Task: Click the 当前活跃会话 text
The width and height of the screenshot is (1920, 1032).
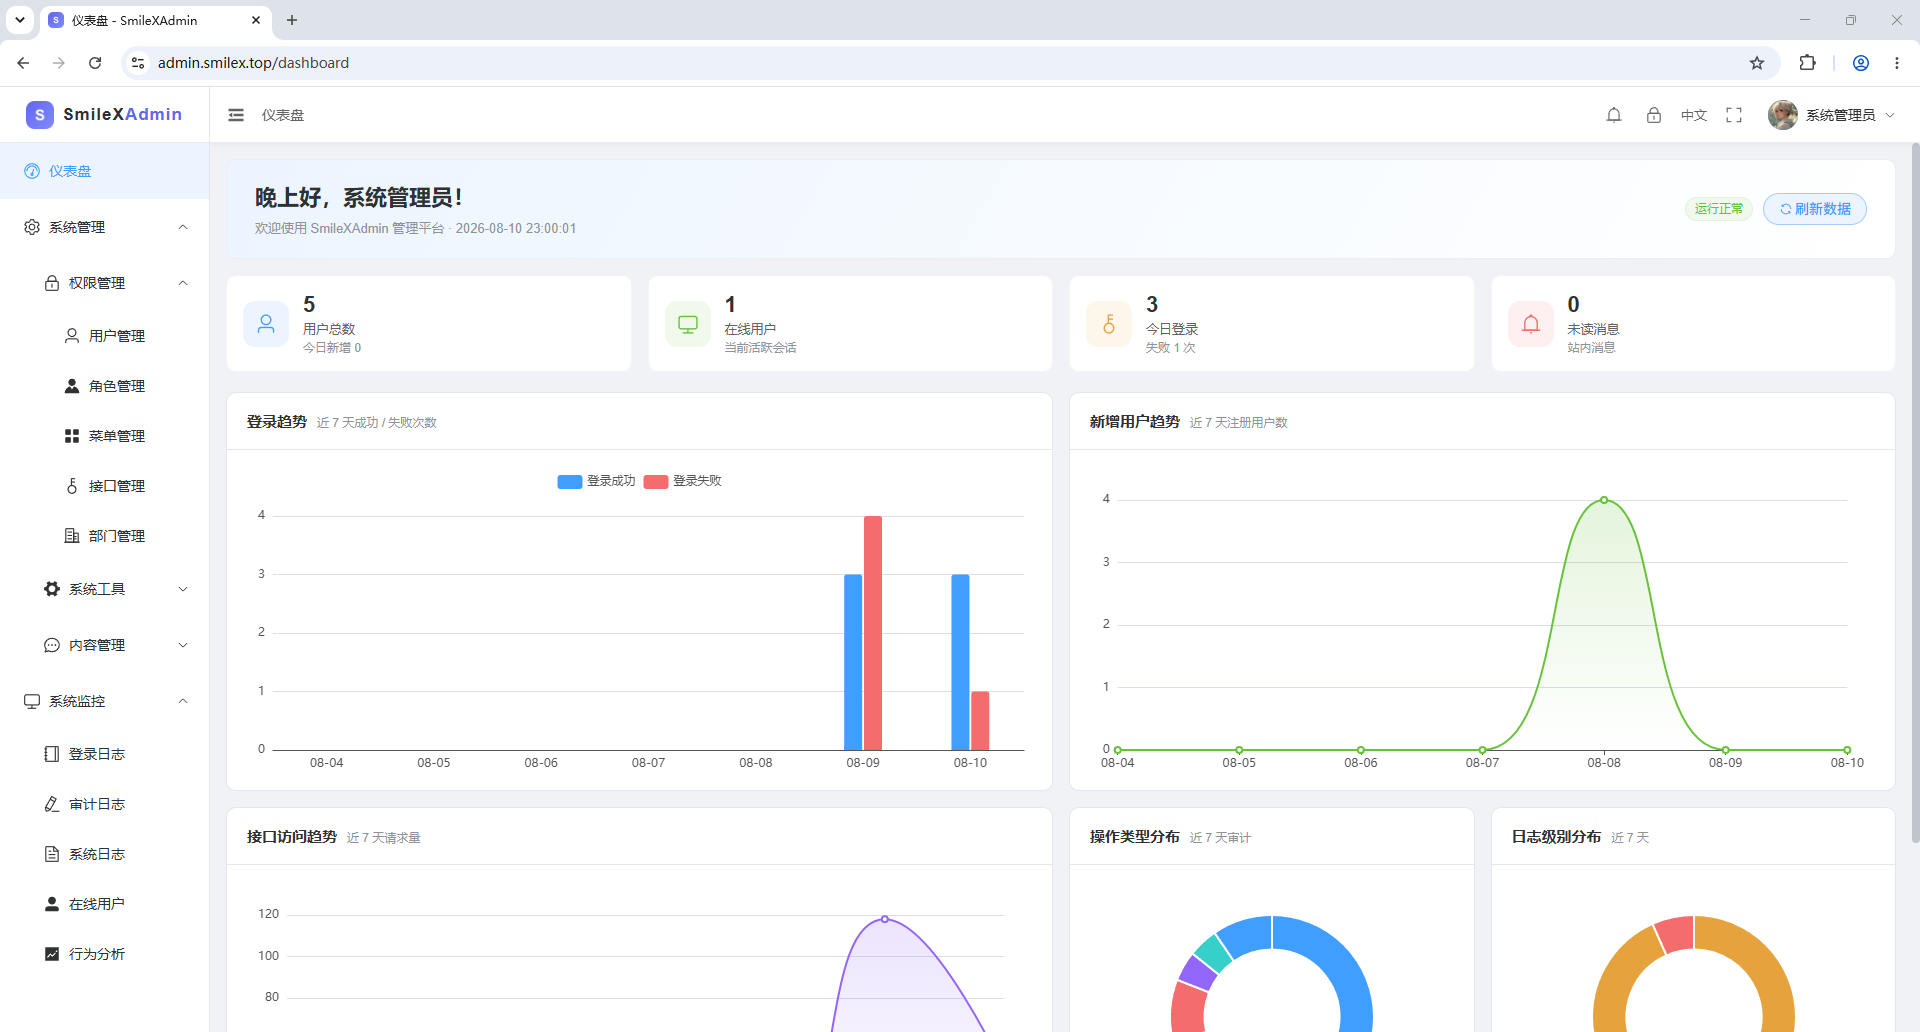Action: click(x=760, y=348)
